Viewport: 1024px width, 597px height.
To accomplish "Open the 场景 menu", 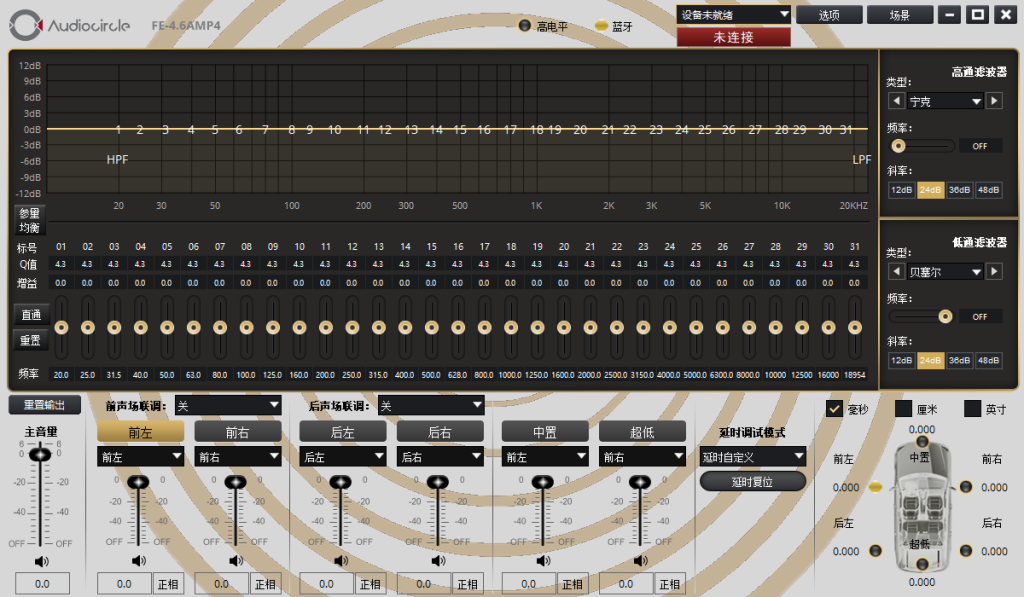I will click(x=900, y=14).
